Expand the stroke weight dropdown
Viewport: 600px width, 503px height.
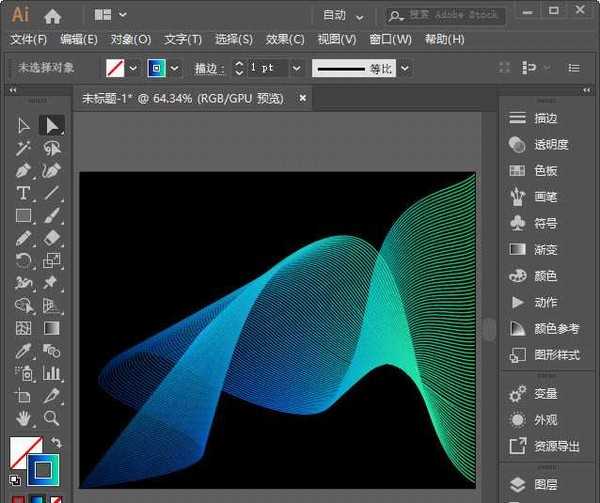click(x=296, y=68)
